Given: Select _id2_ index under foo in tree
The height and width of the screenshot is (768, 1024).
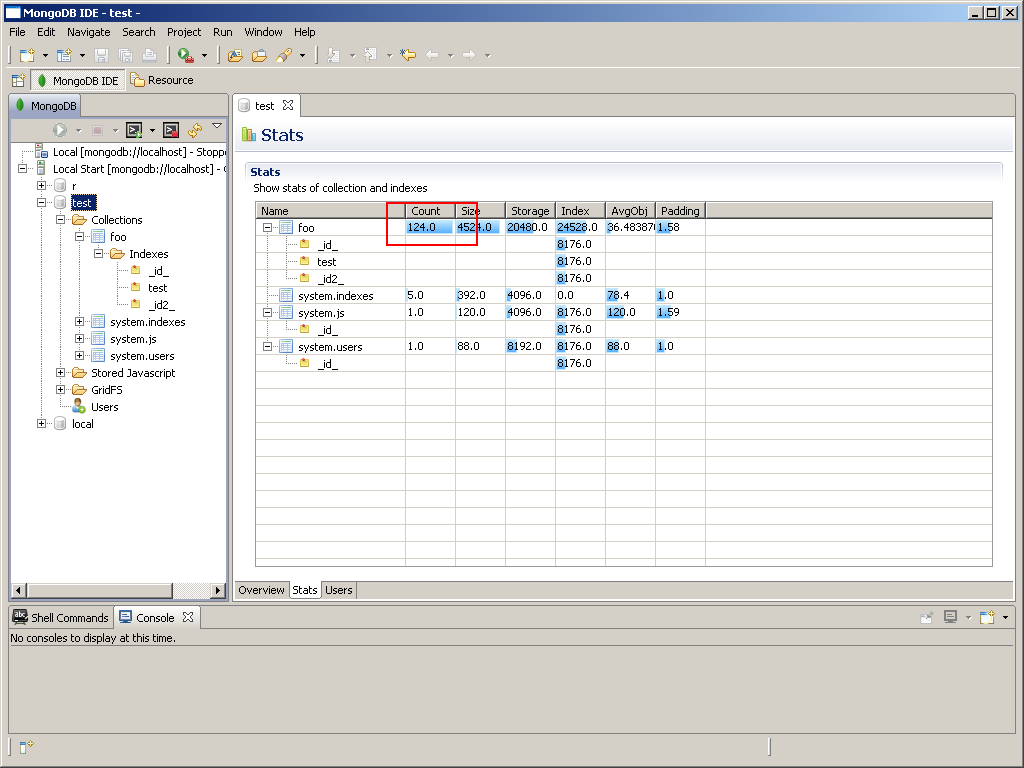Looking at the screenshot, I should click(161, 305).
